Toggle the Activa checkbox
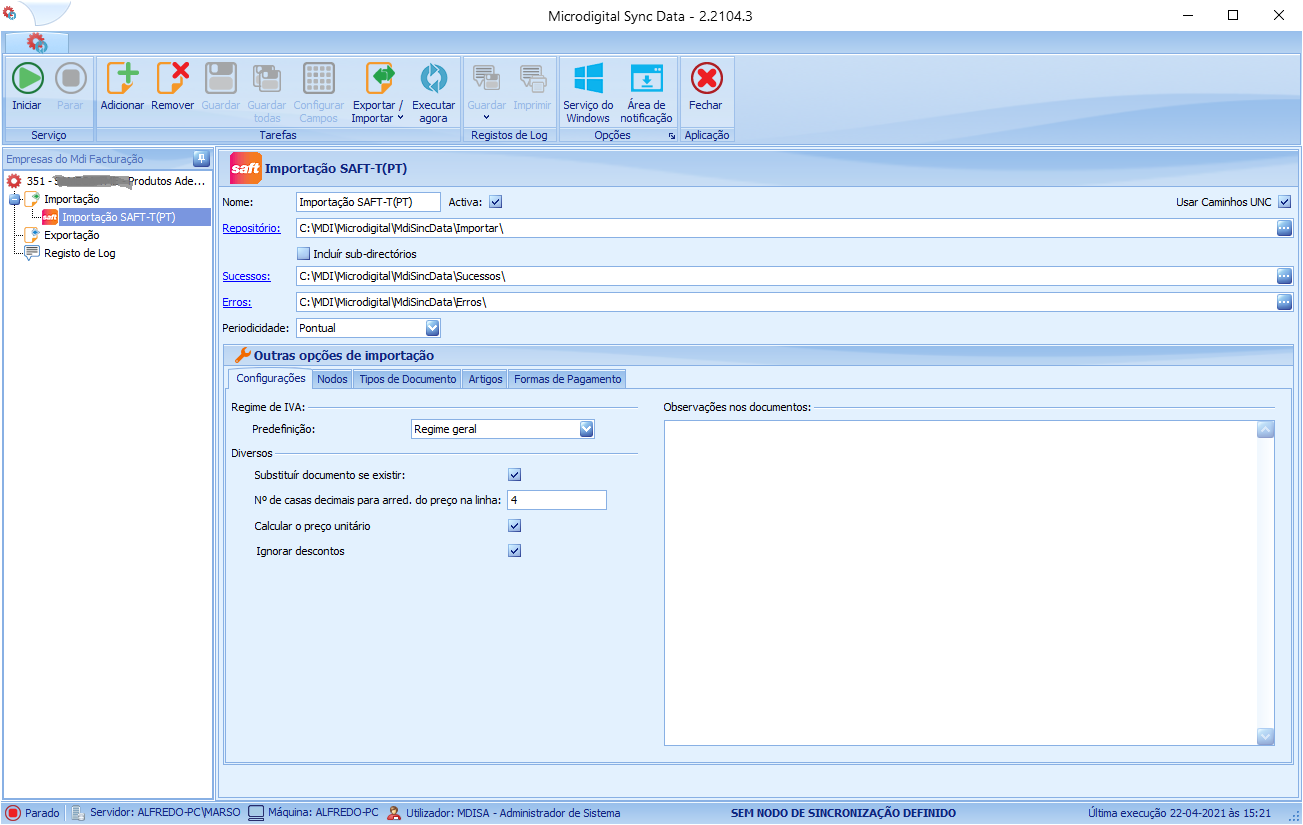Screen dimensions: 1303x825 (495, 202)
